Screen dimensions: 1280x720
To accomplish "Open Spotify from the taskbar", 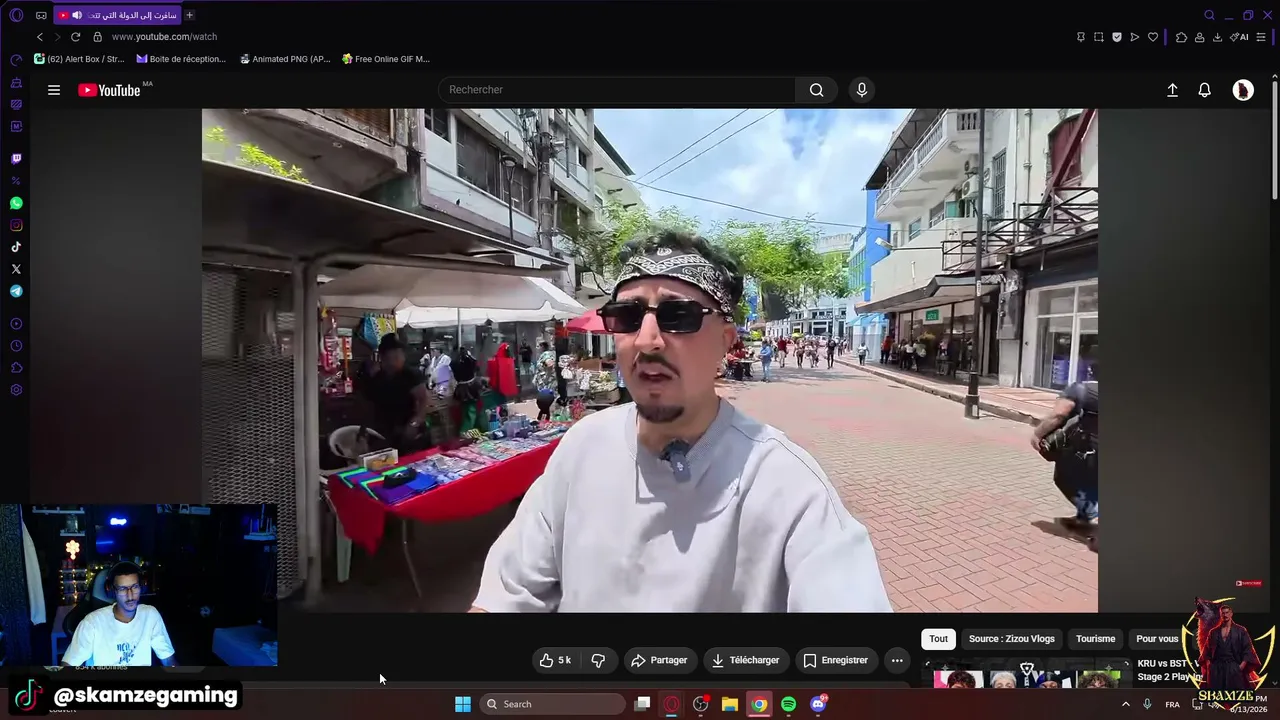I will pos(789,704).
